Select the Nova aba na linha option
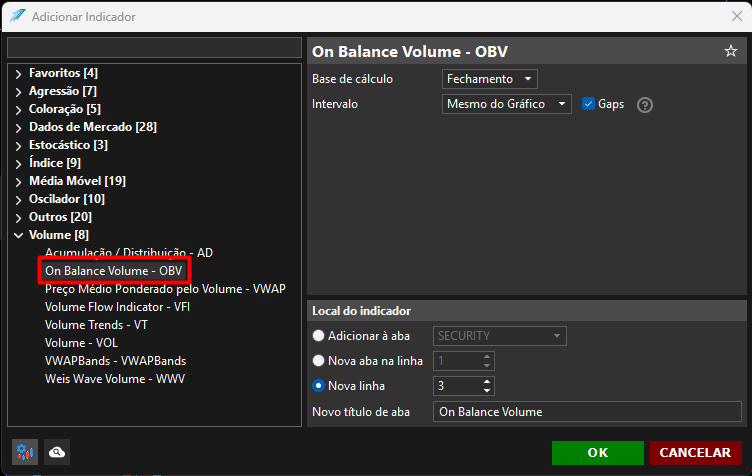Image resolution: width=752 pixels, height=476 pixels. [x=318, y=360]
